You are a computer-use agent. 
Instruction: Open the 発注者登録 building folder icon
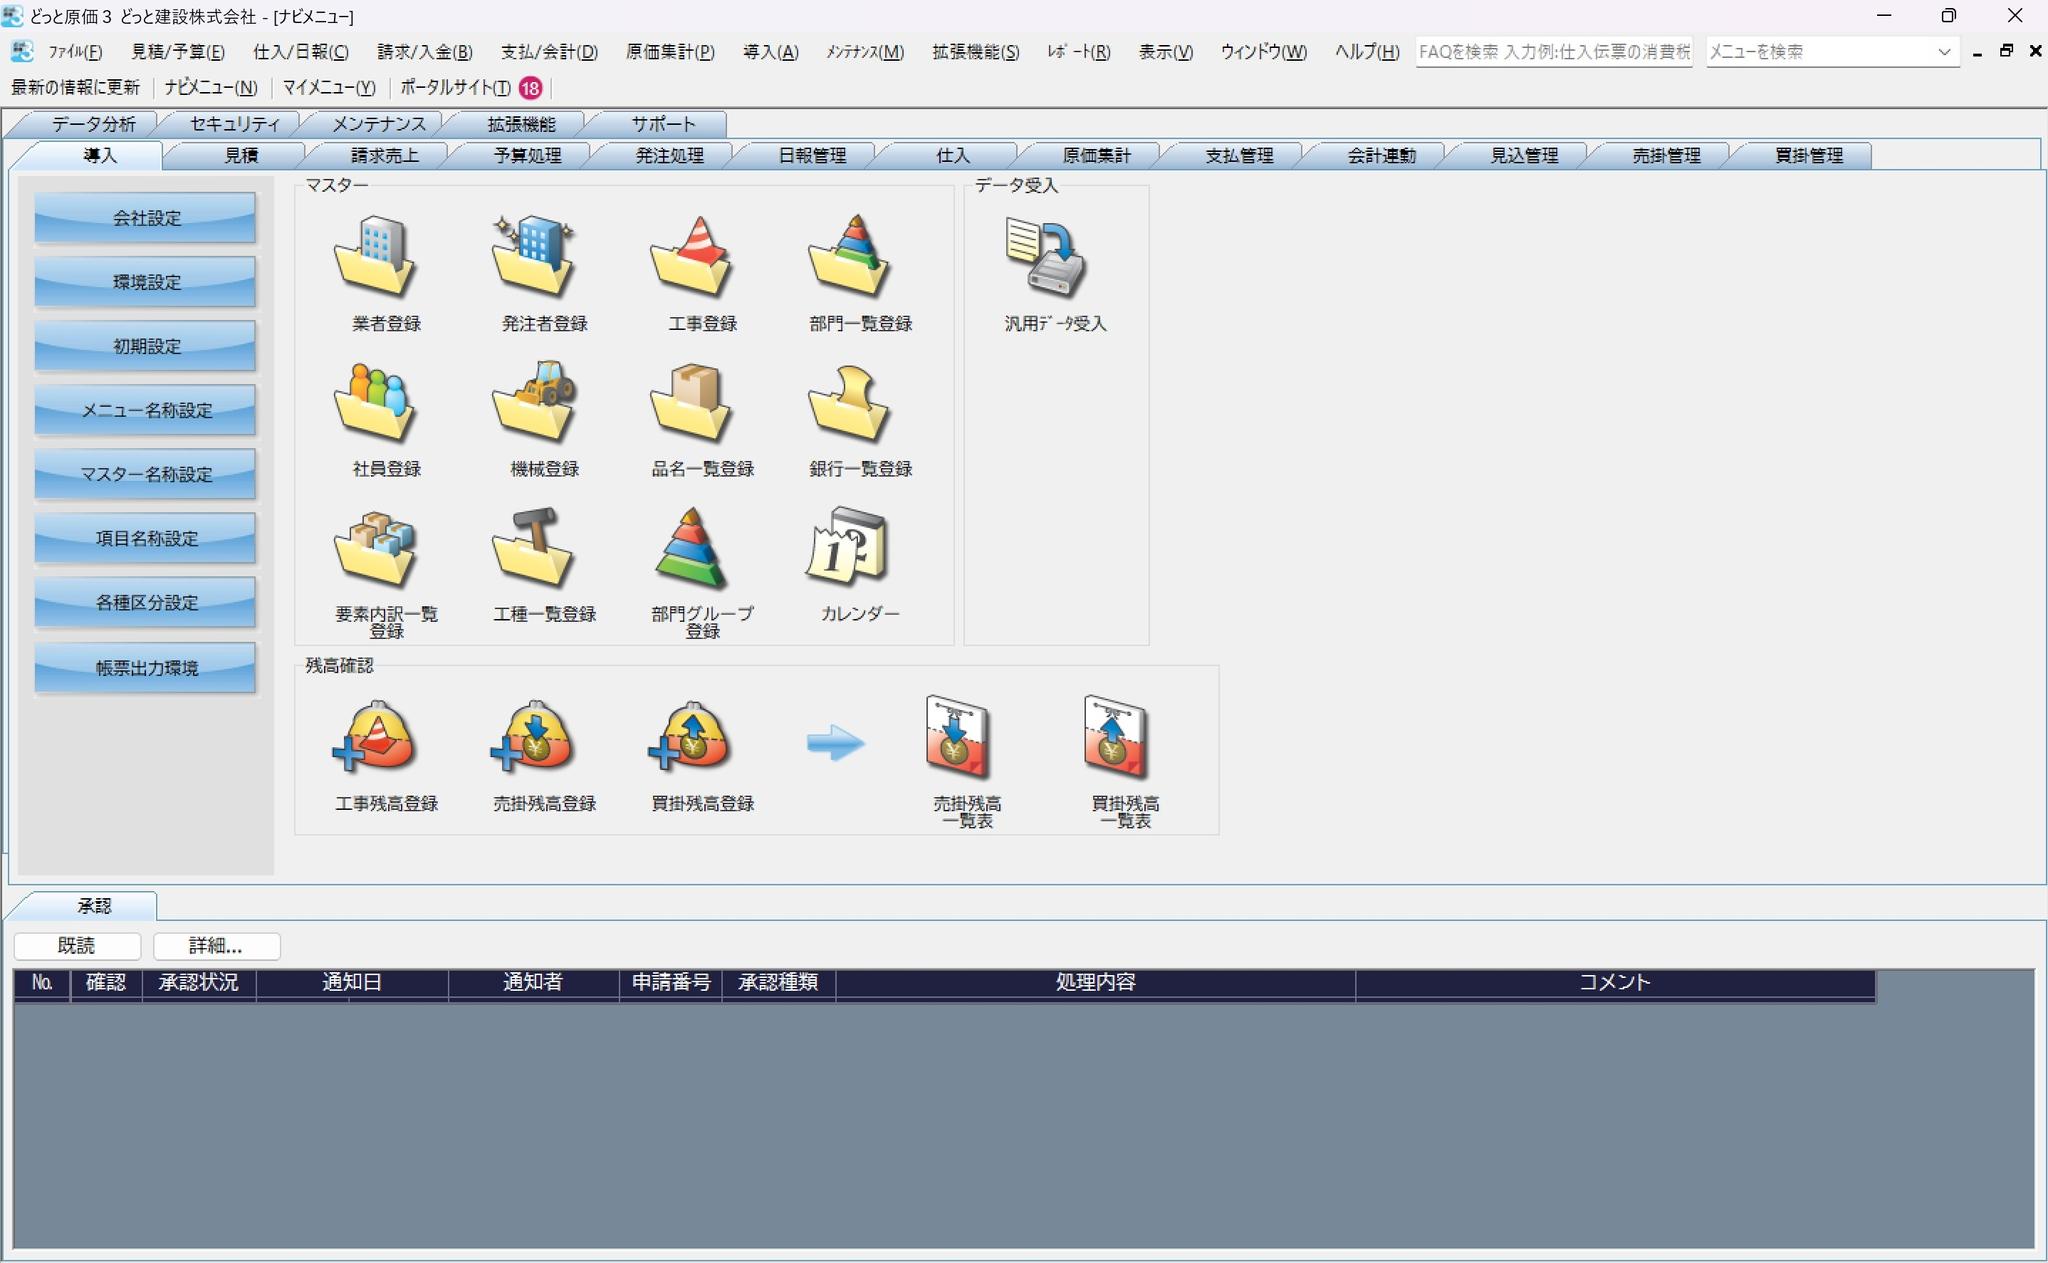click(x=534, y=257)
